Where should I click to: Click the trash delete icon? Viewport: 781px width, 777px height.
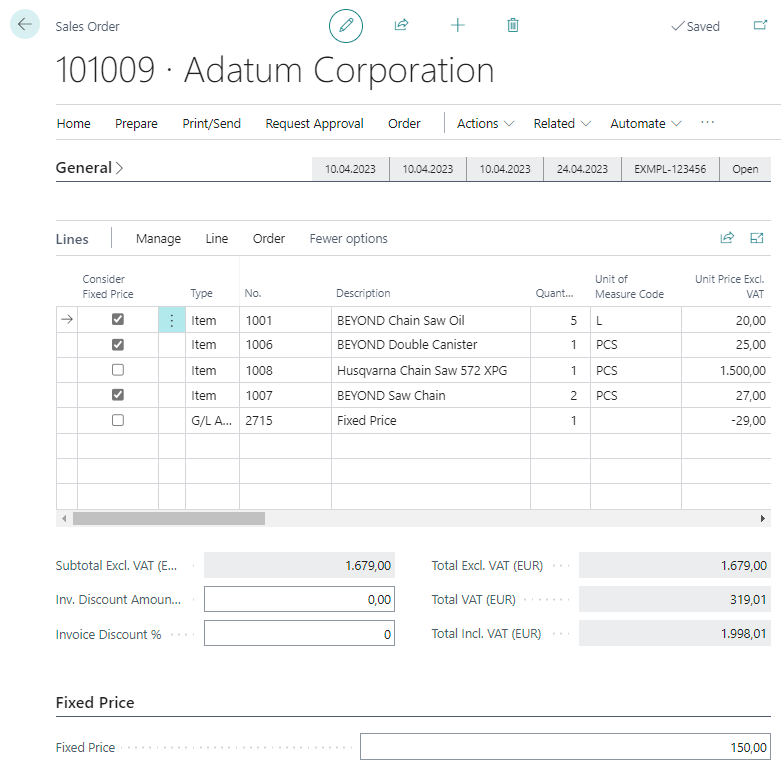tap(513, 26)
